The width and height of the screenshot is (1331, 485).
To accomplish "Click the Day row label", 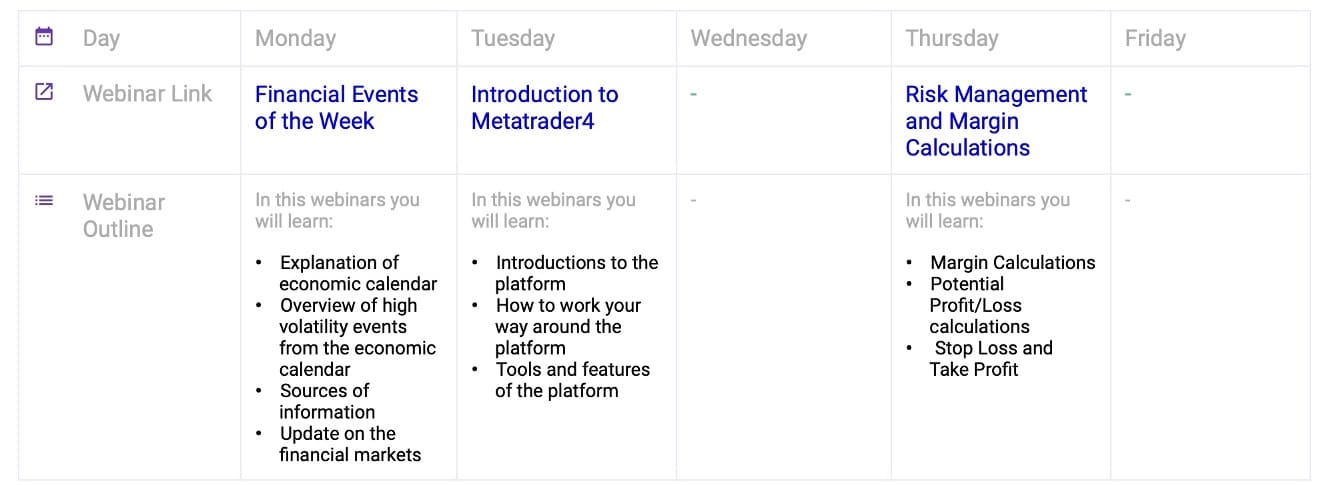I will coord(101,39).
